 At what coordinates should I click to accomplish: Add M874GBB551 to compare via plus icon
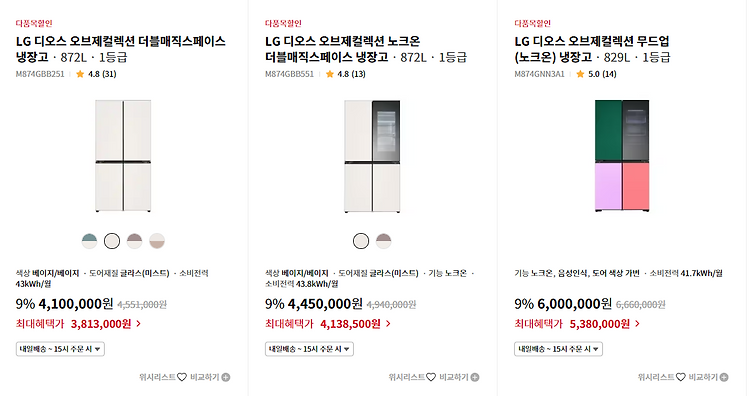click(x=475, y=377)
